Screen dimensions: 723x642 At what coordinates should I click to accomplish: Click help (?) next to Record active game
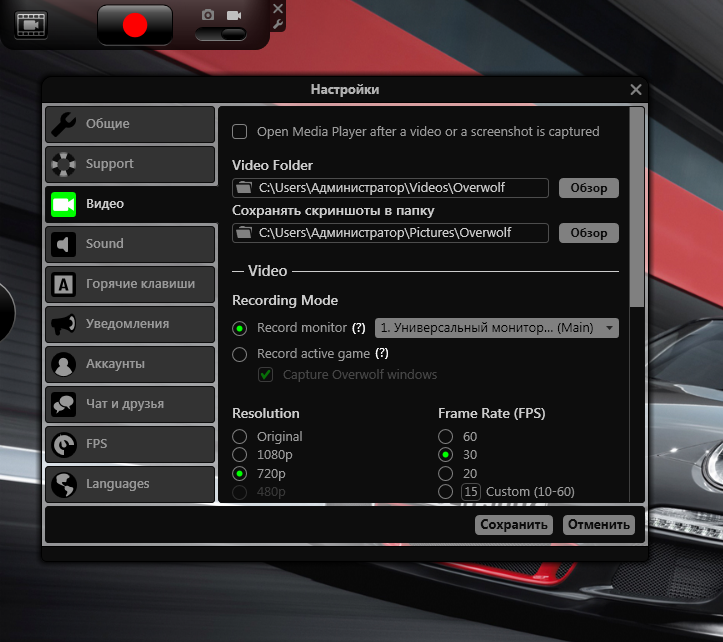(x=382, y=353)
